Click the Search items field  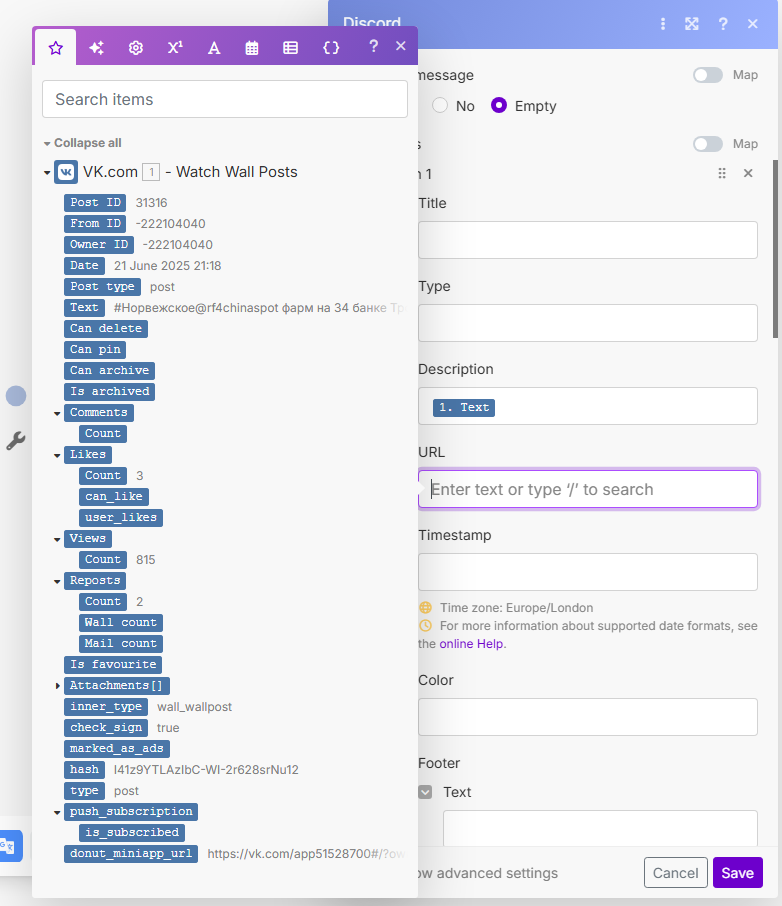pyautogui.click(x=225, y=99)
